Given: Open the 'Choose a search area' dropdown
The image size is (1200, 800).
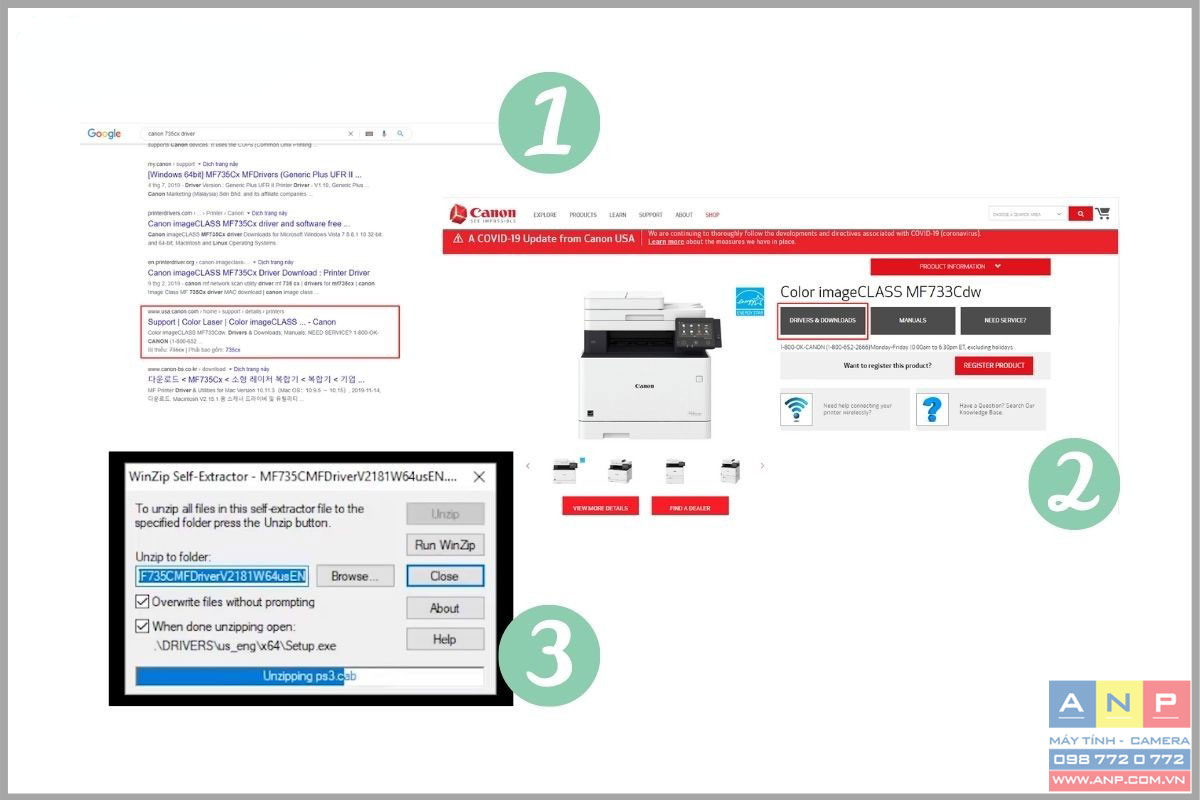Looking at the screenshot, I should (x=1027, y=213).
